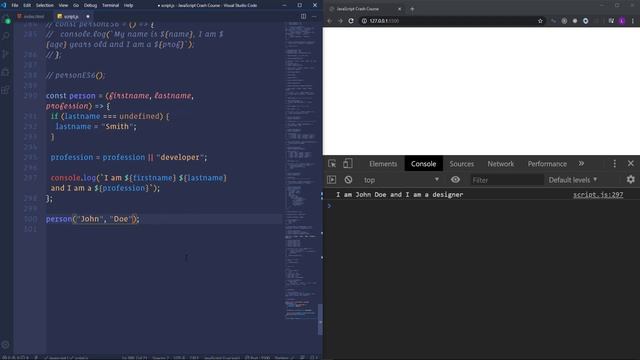The height and width of the screenshot is (360, 640).
Task: Click the "const person" declaration
Action: coord(70,96)
